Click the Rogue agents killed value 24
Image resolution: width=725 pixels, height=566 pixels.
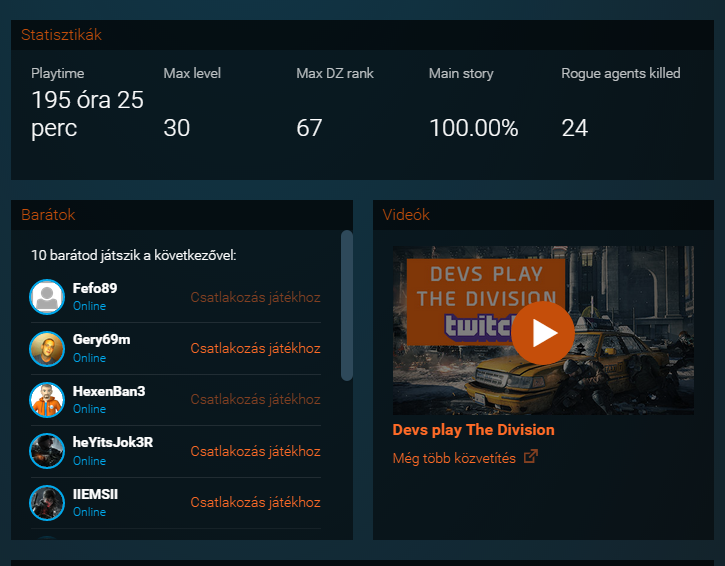click(574, 128)
